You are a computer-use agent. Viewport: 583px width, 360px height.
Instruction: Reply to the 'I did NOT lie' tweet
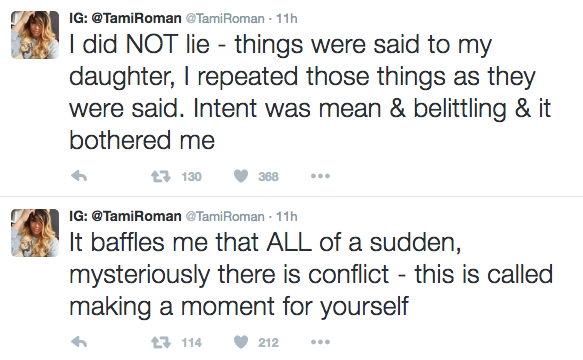(79, 176)
